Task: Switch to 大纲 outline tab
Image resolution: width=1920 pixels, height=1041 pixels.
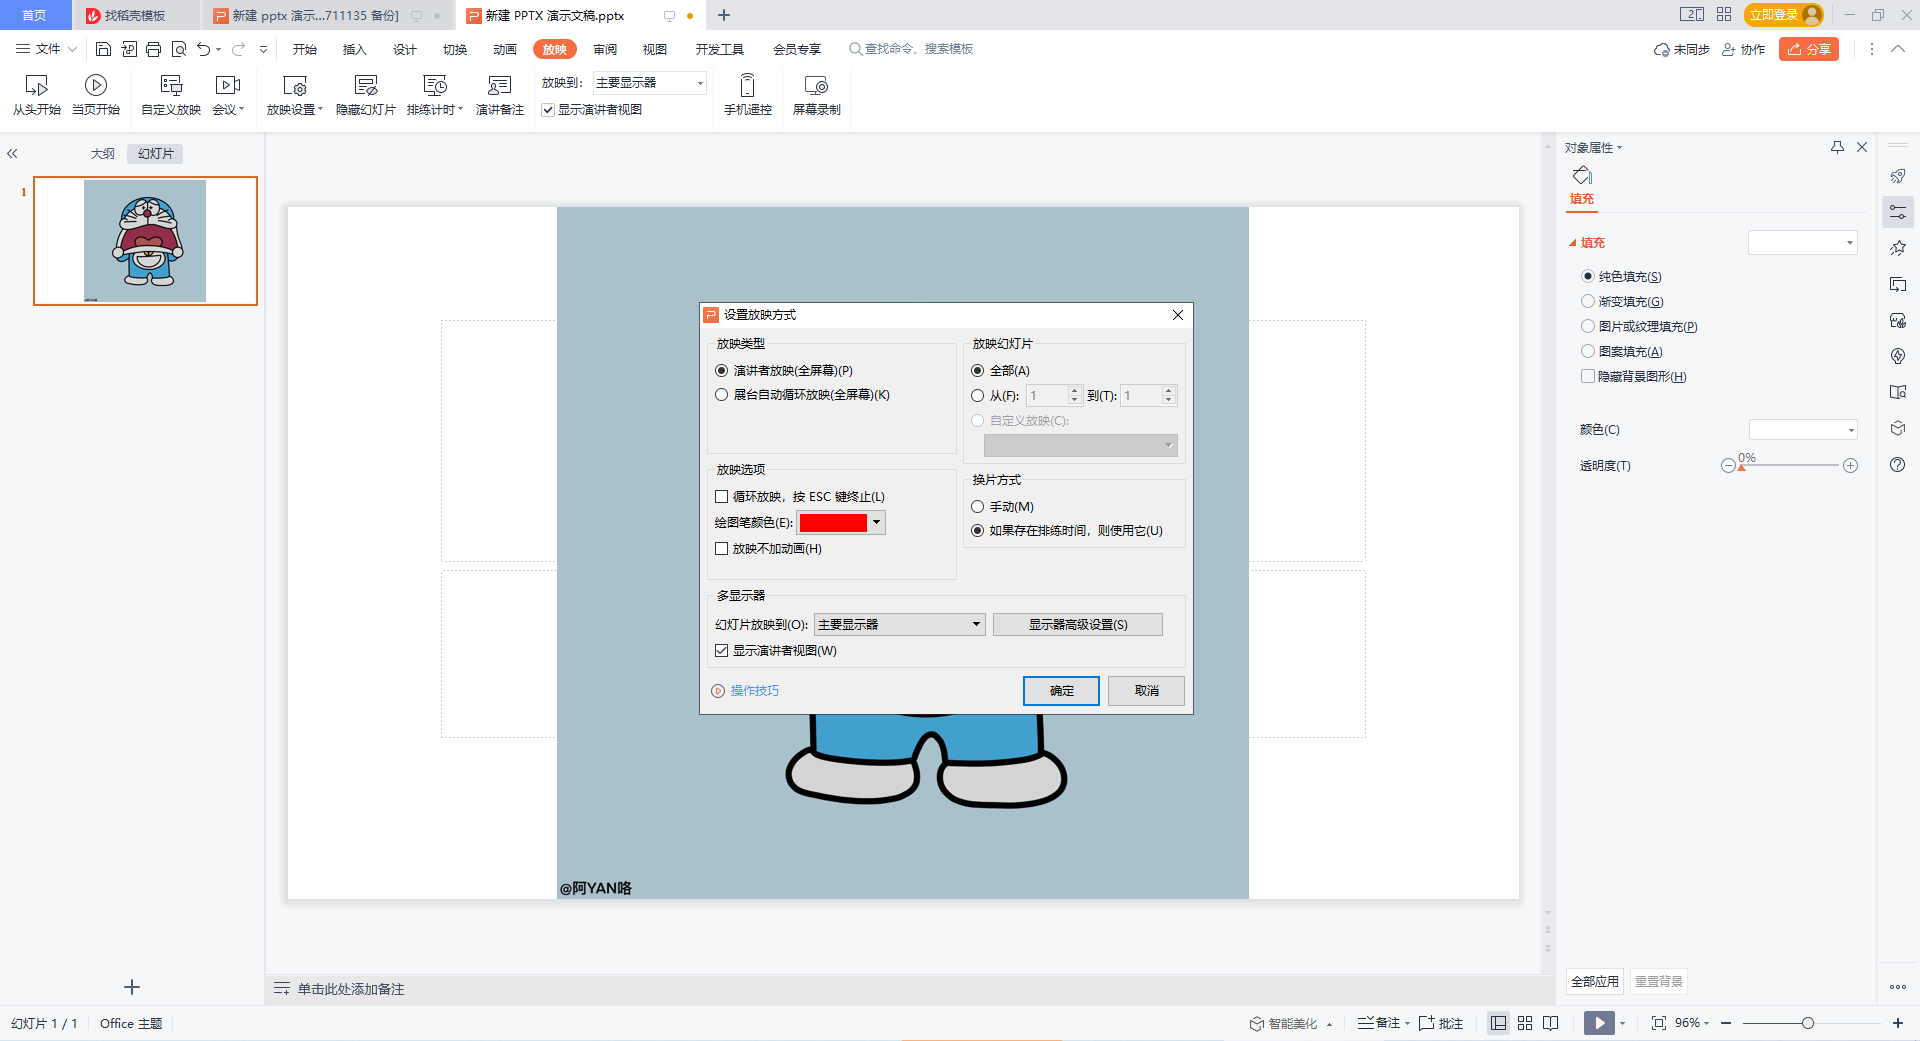Action: [103, 154]
